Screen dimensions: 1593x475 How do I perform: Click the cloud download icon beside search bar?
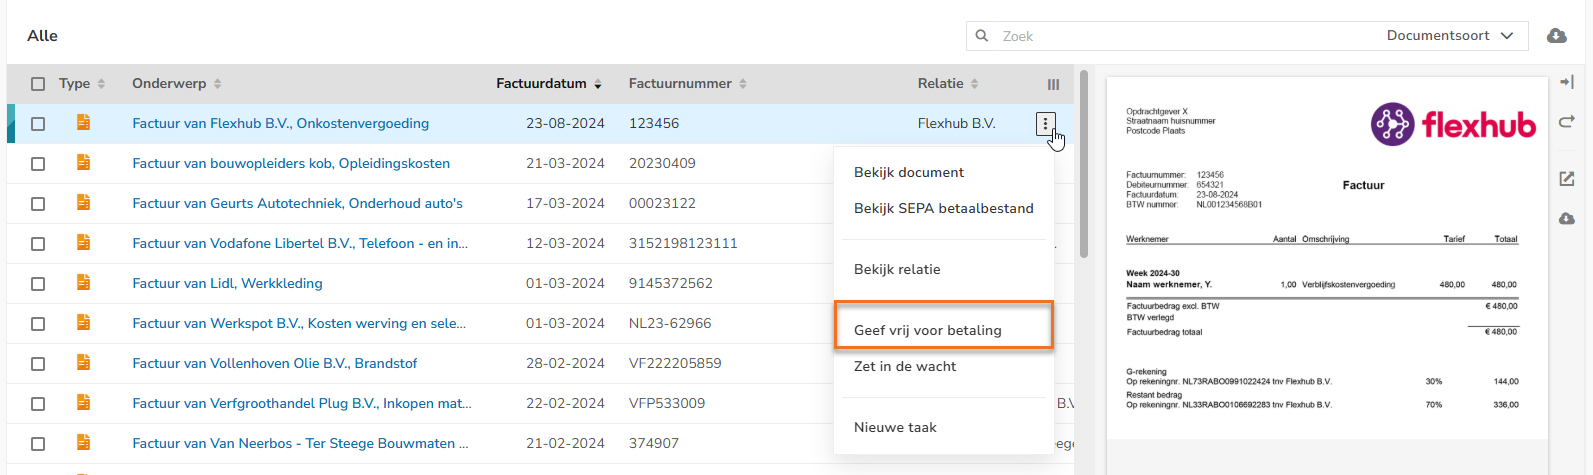pyautogui.click(x=1557, y=36)
